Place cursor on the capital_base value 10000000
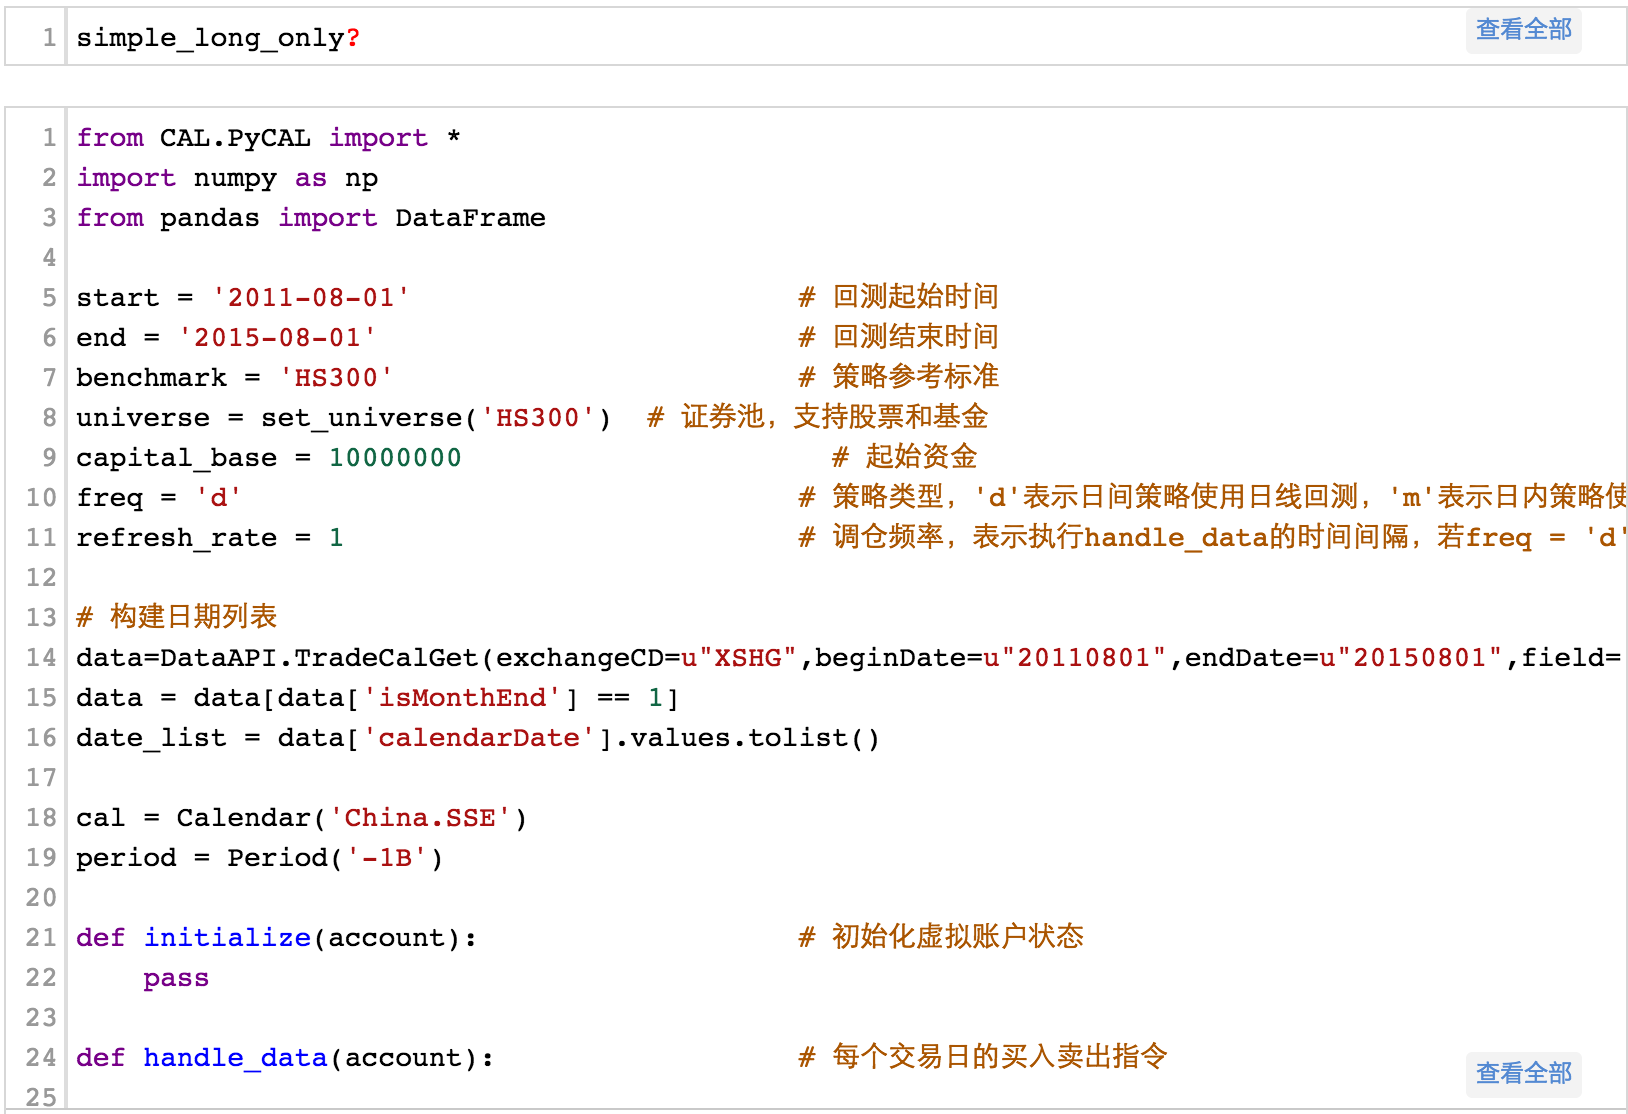 [x=395, y=458]
